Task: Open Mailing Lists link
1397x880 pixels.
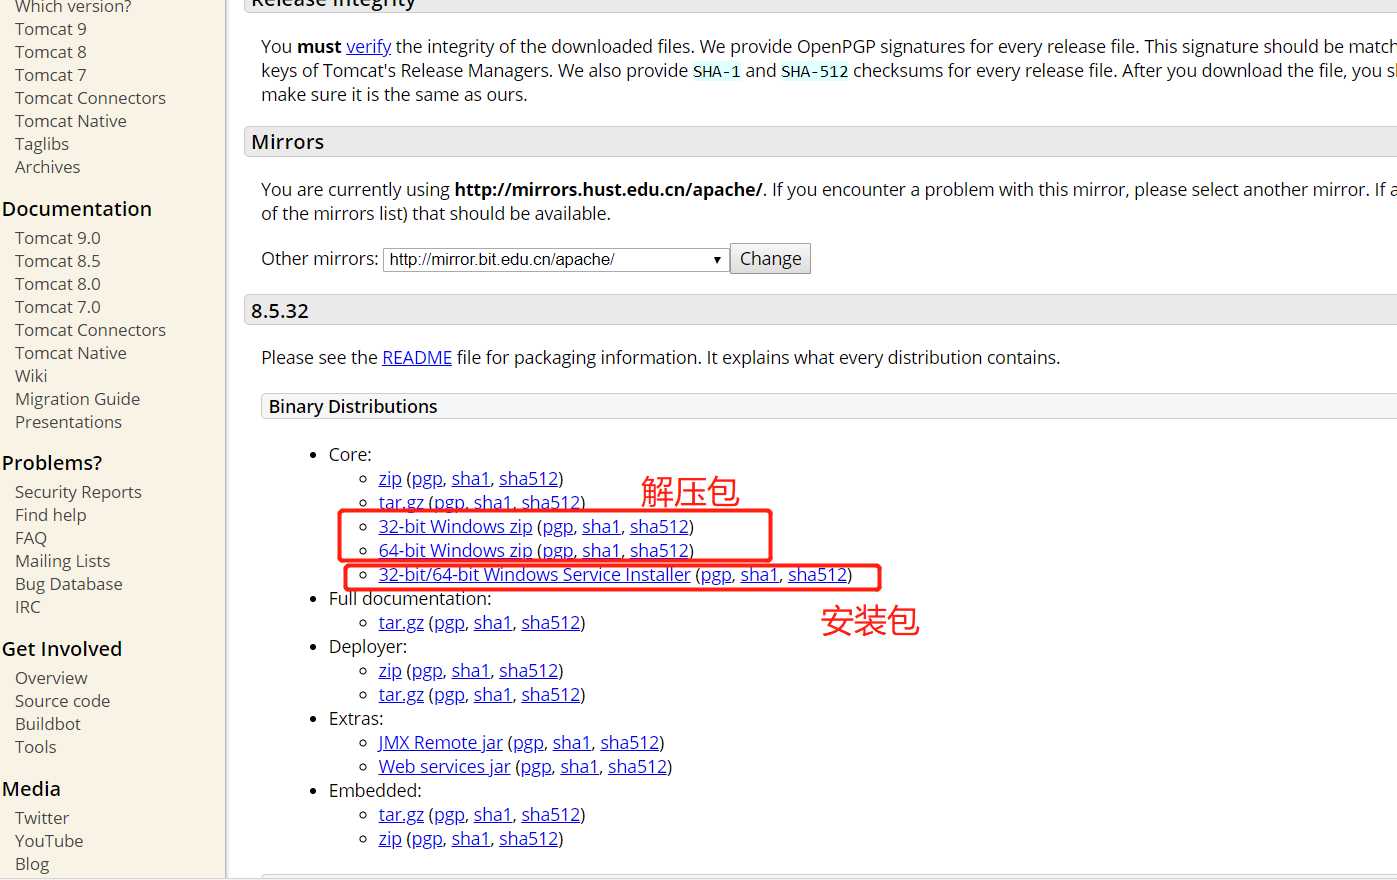Action: 62,561
